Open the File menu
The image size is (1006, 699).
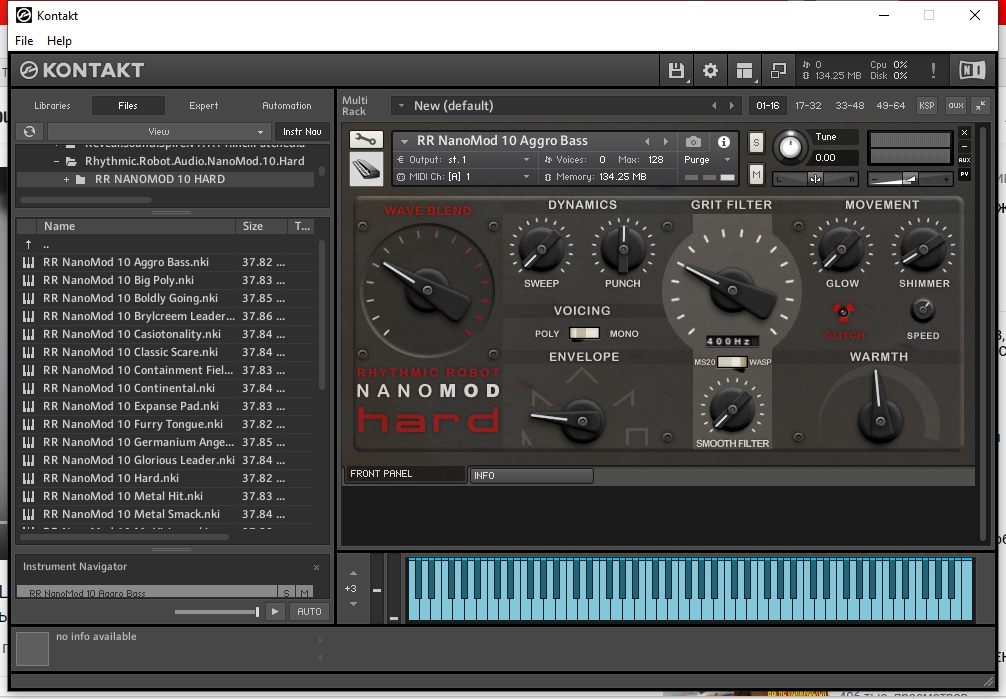point(24,40)
